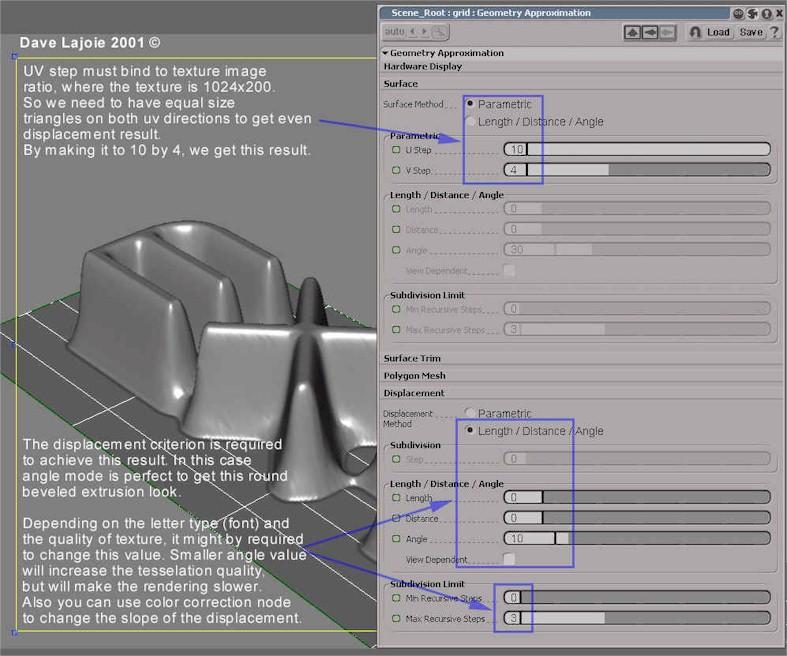Viewport: 787px width, 656px height.
Task: Click the displacement Angle animation marker
Action: [396, 538]
